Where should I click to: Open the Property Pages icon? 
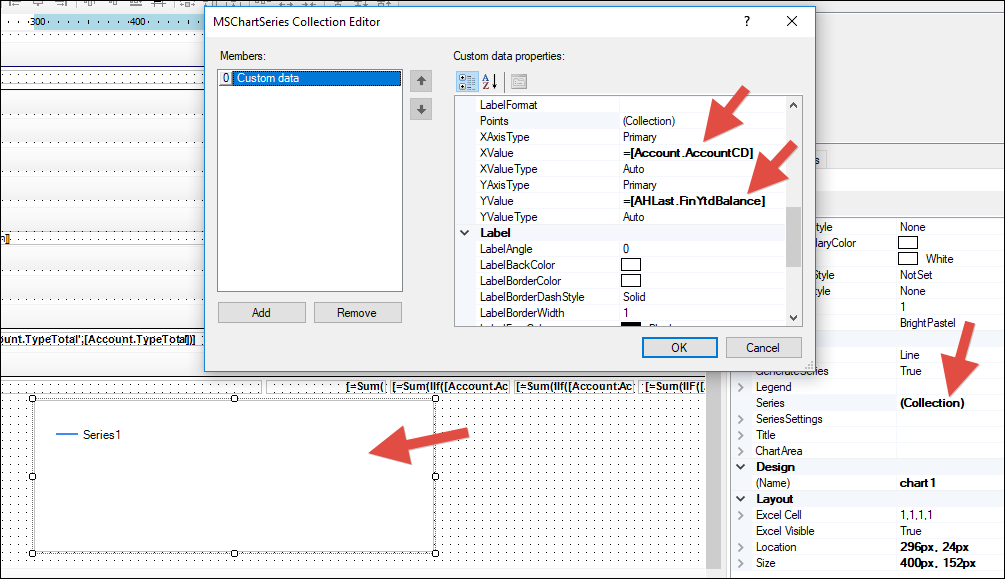click(518, 82)
